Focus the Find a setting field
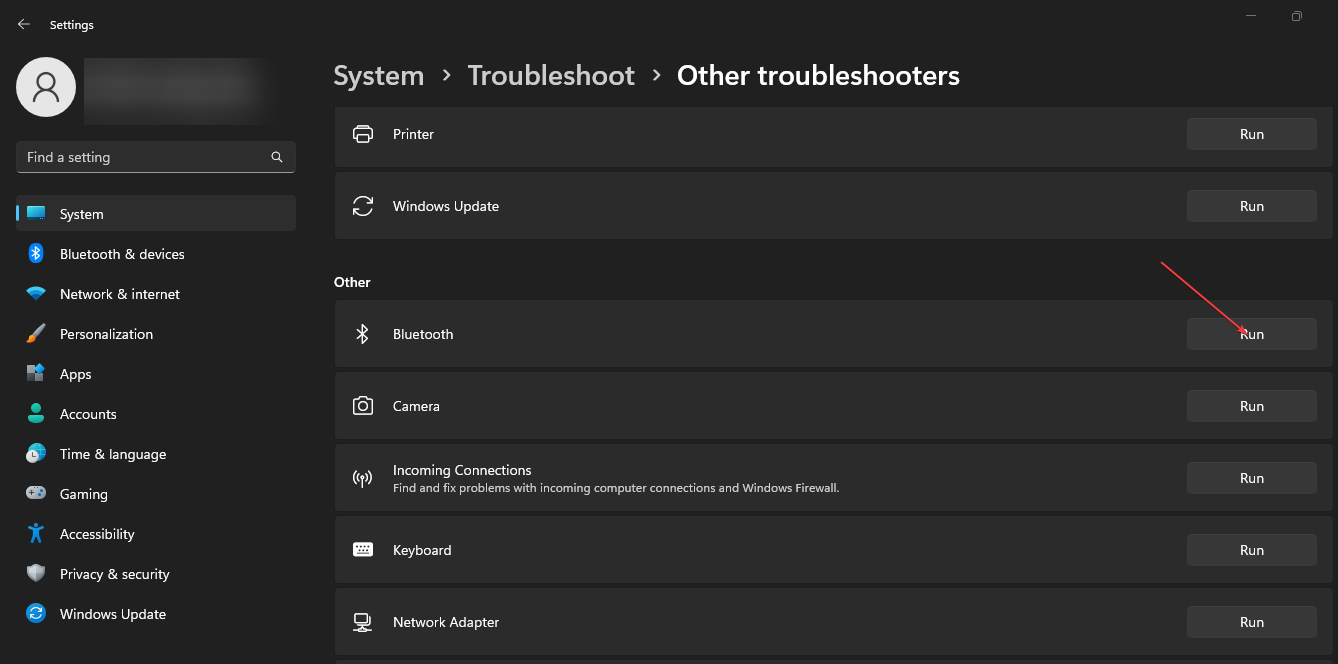 point(156,157)
